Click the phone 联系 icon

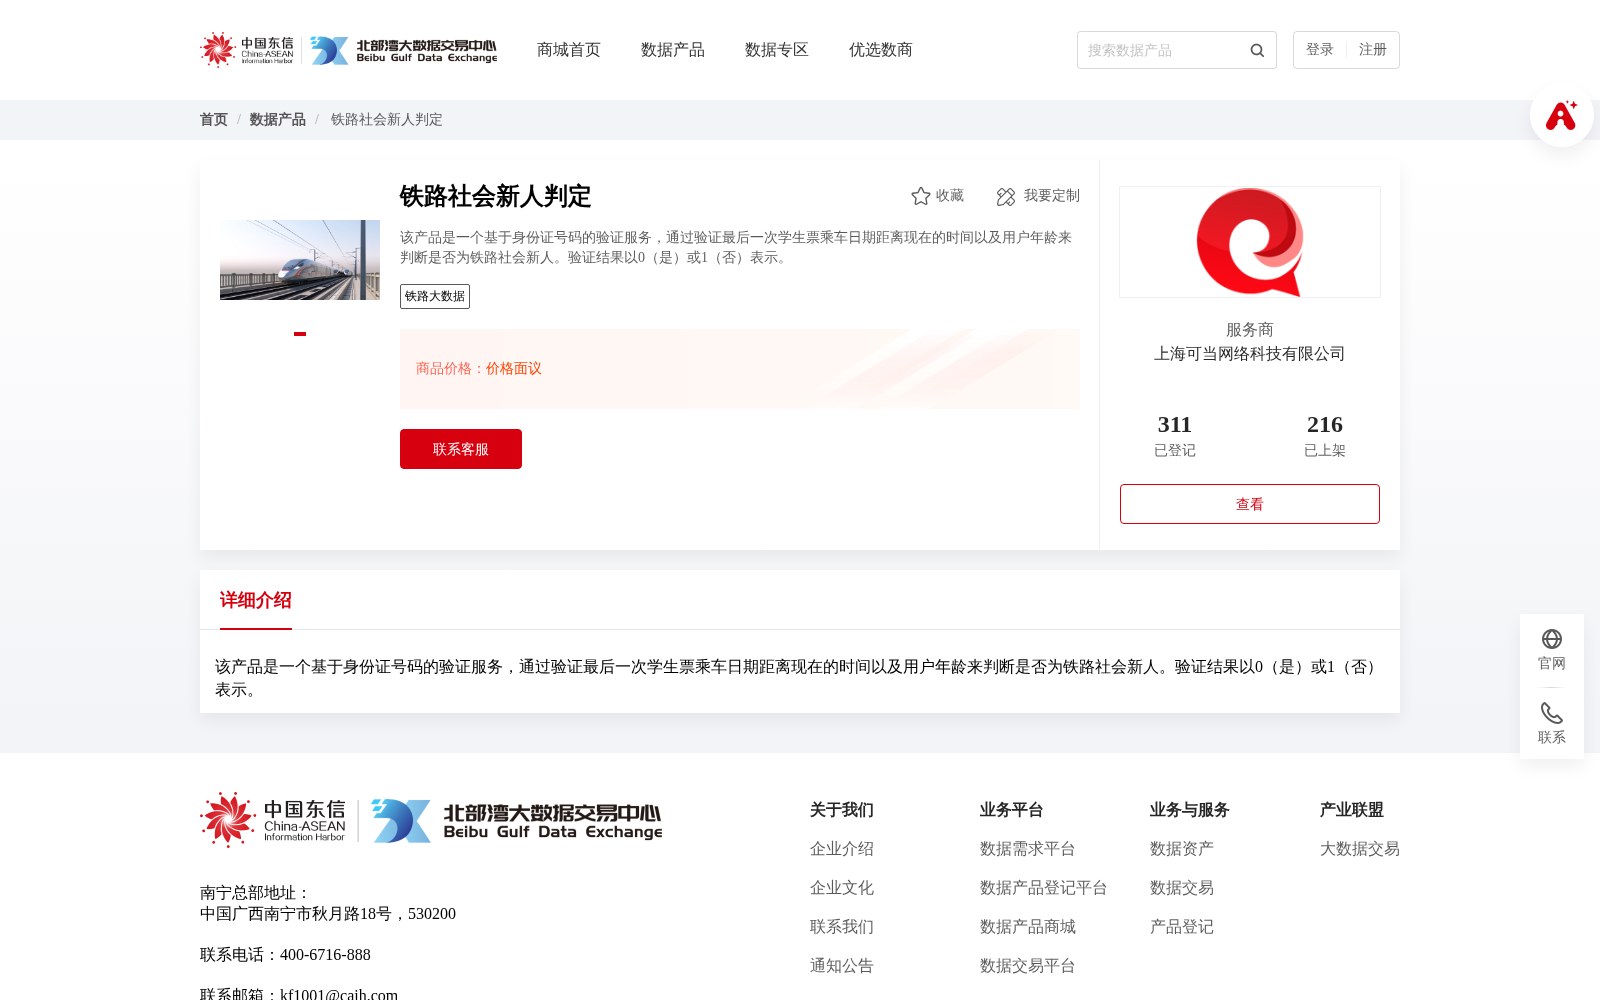1552,713
